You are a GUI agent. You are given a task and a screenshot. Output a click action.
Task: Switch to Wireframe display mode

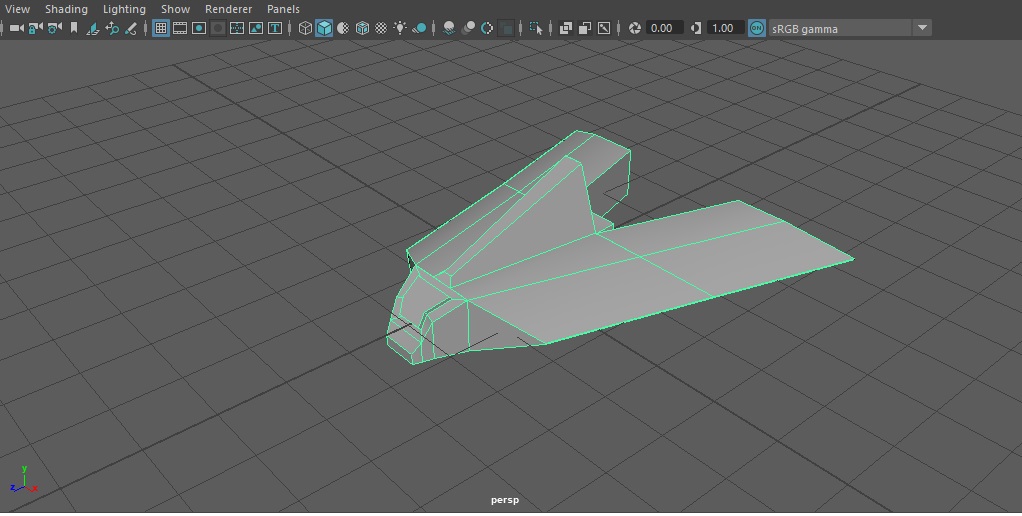pos(305,28)
